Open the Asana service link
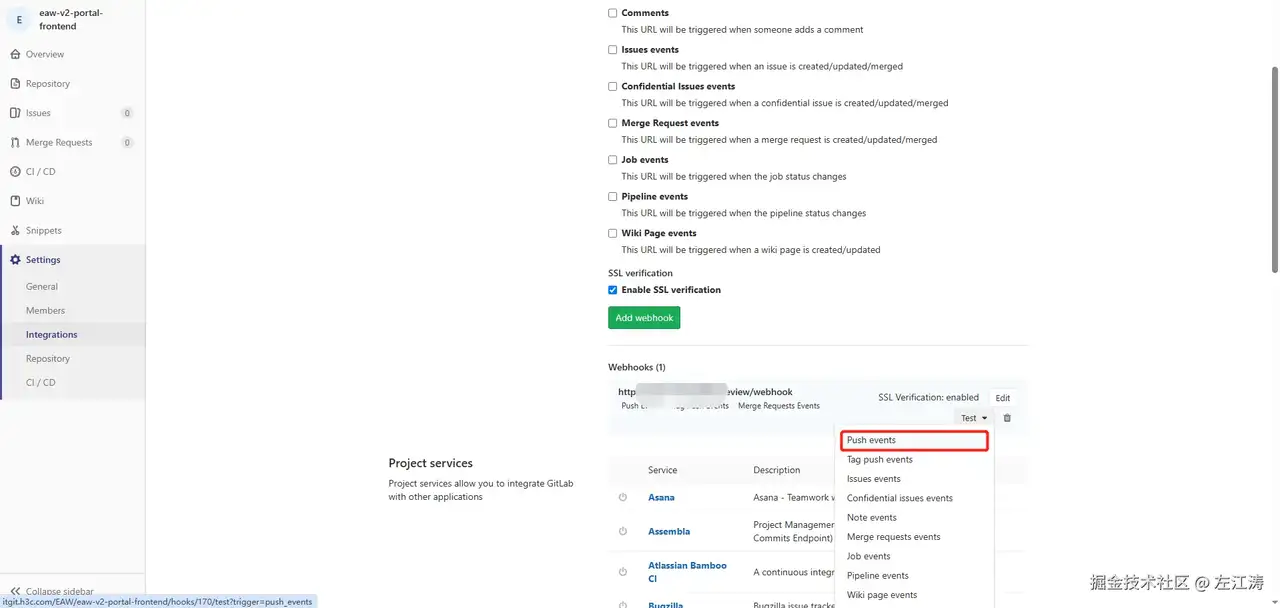The width and height of the screenshot is (1280, 608). (x=661, y=497)
